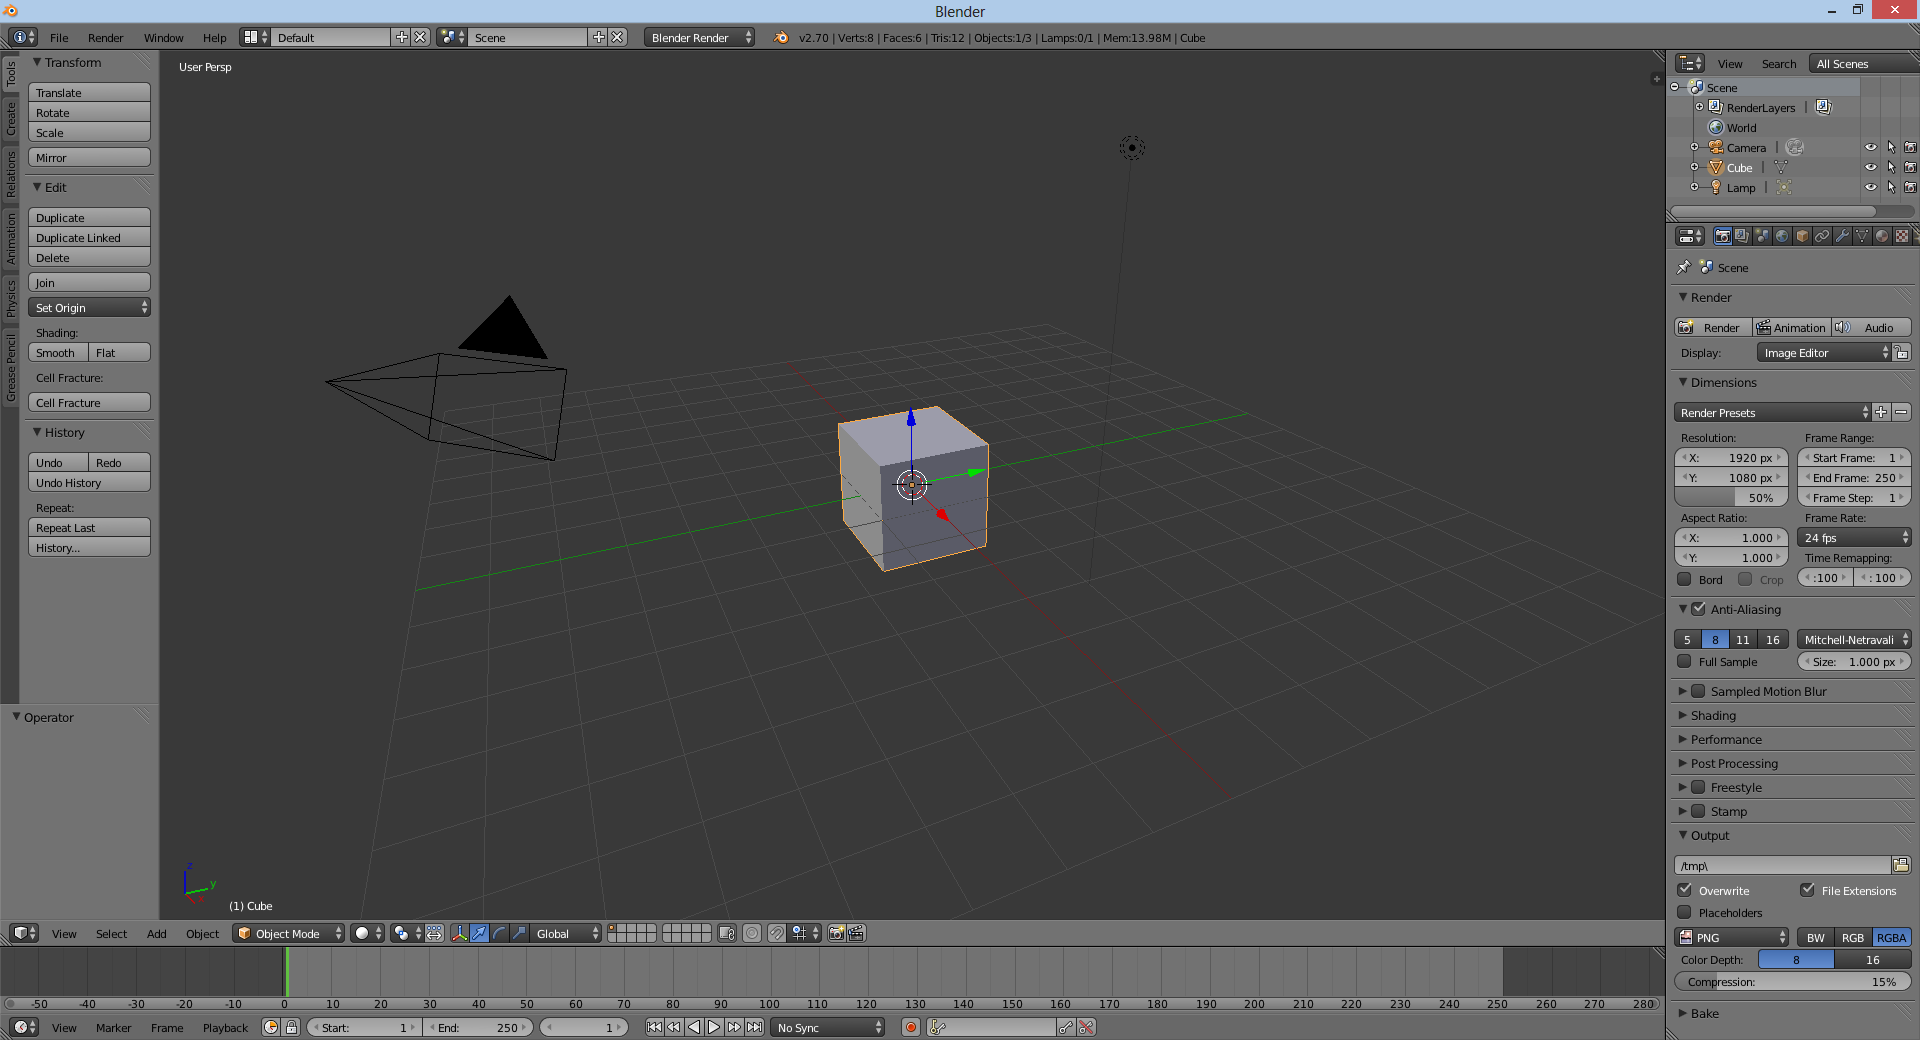Open the Material properties sphere icon
Image resolution: width=1920 pixels, height=1040 pixels.
pos(1882,236)
